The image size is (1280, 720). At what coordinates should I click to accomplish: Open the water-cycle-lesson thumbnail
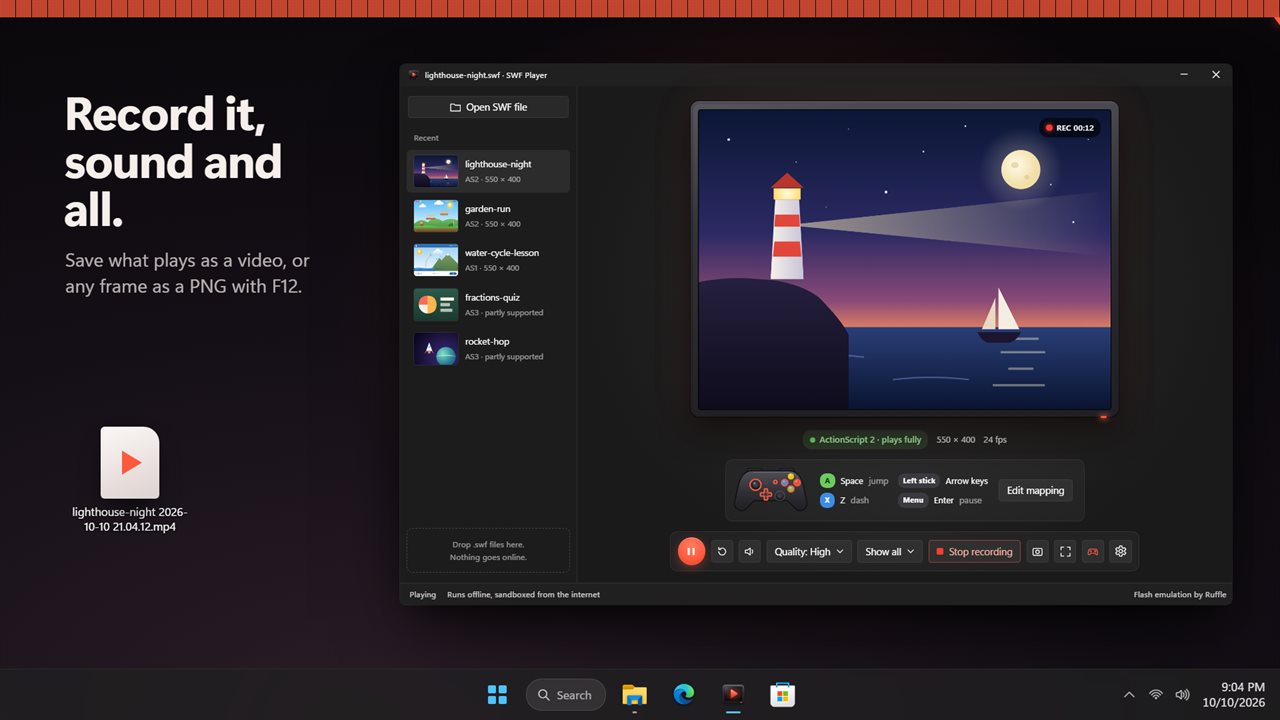(436, 260)
